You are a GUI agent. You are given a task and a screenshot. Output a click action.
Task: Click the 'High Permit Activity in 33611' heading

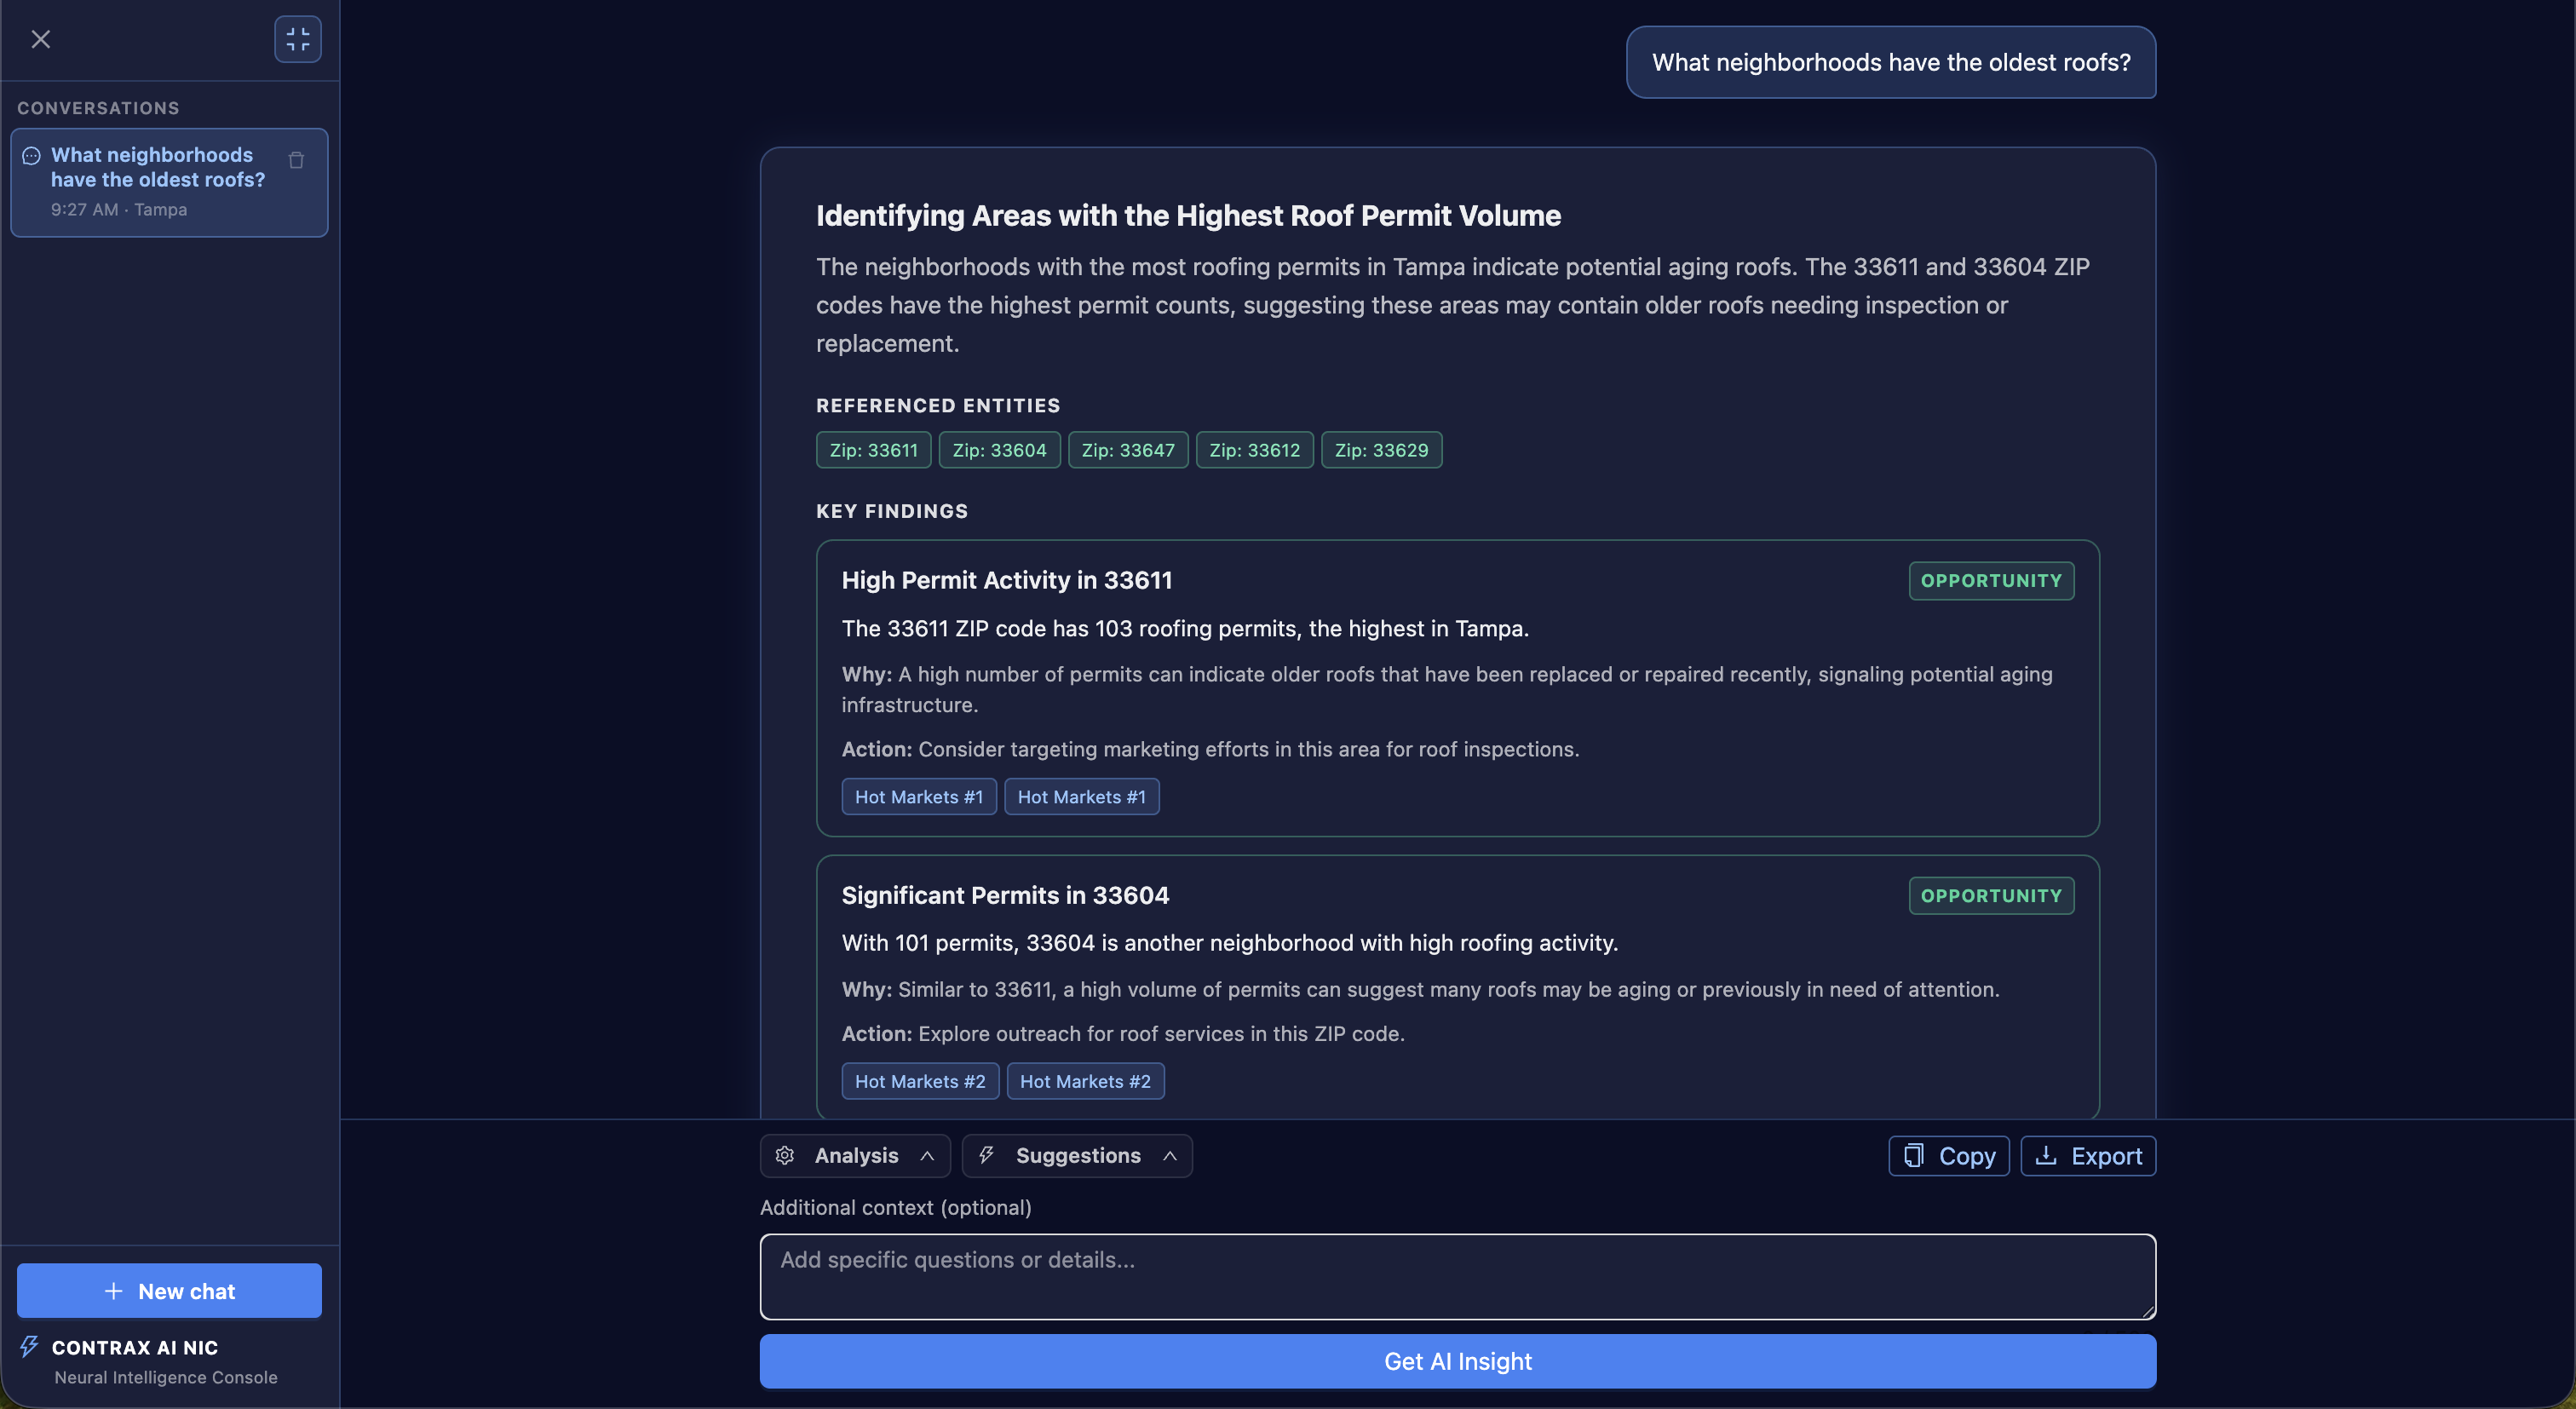(x=1006, y=580)
